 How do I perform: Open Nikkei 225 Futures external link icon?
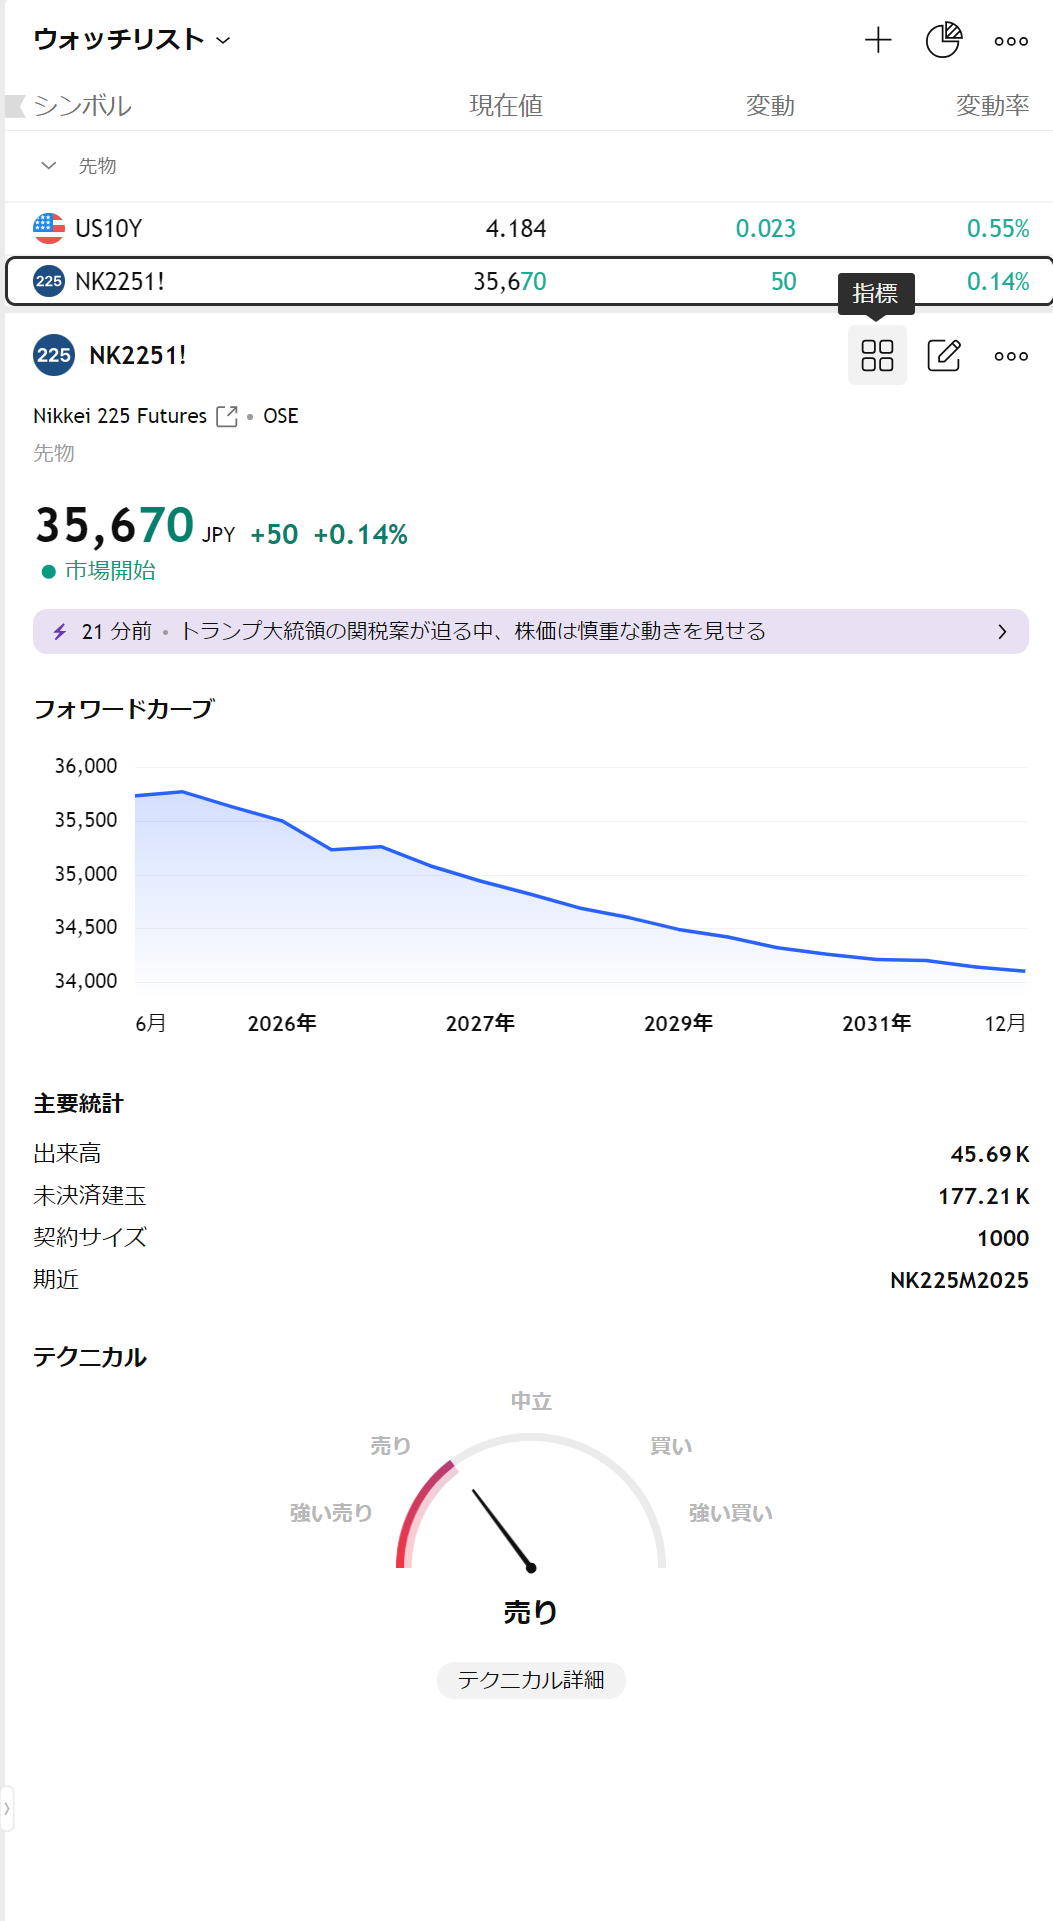(x=227, y=416)
